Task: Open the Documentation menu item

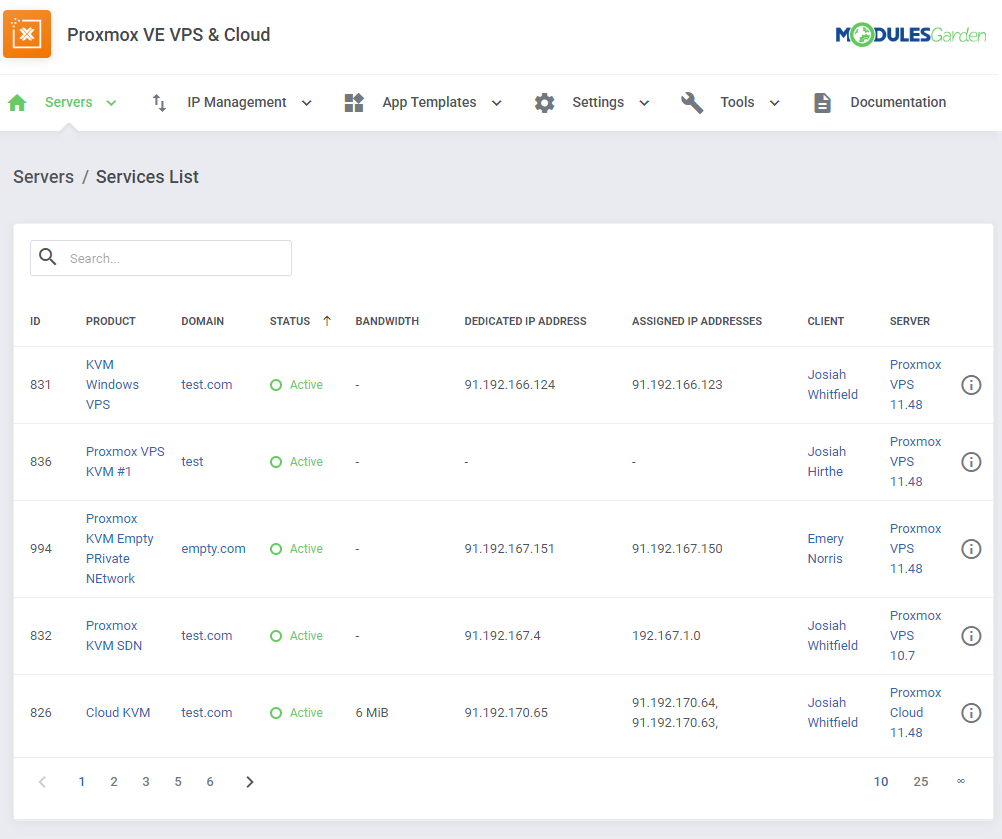Action: coord(898,102)
